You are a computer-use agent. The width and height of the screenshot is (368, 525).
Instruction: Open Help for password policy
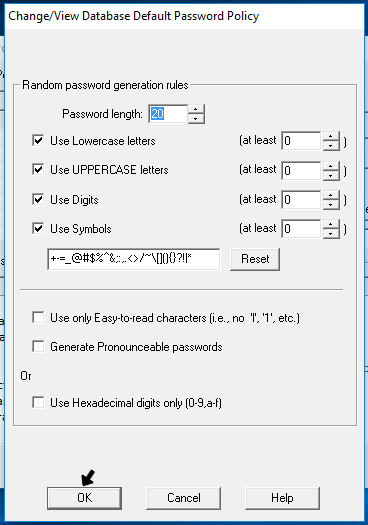tap(282, 498)
